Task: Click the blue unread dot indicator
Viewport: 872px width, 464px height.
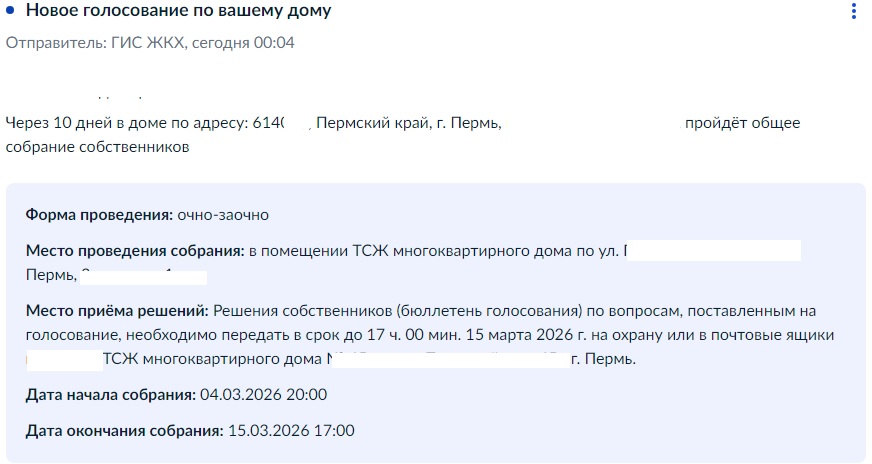Action: pyautogui.click(x=9, y=11)
